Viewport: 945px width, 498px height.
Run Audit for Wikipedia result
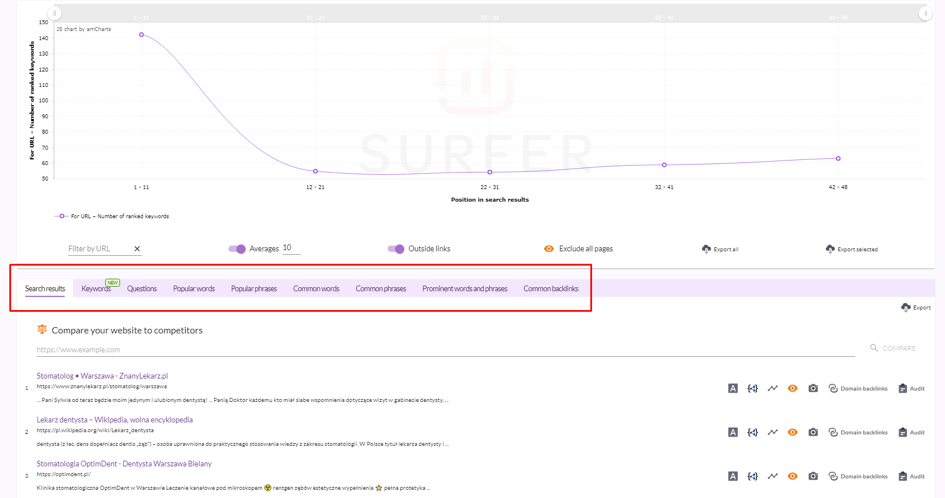pos(912,432)
